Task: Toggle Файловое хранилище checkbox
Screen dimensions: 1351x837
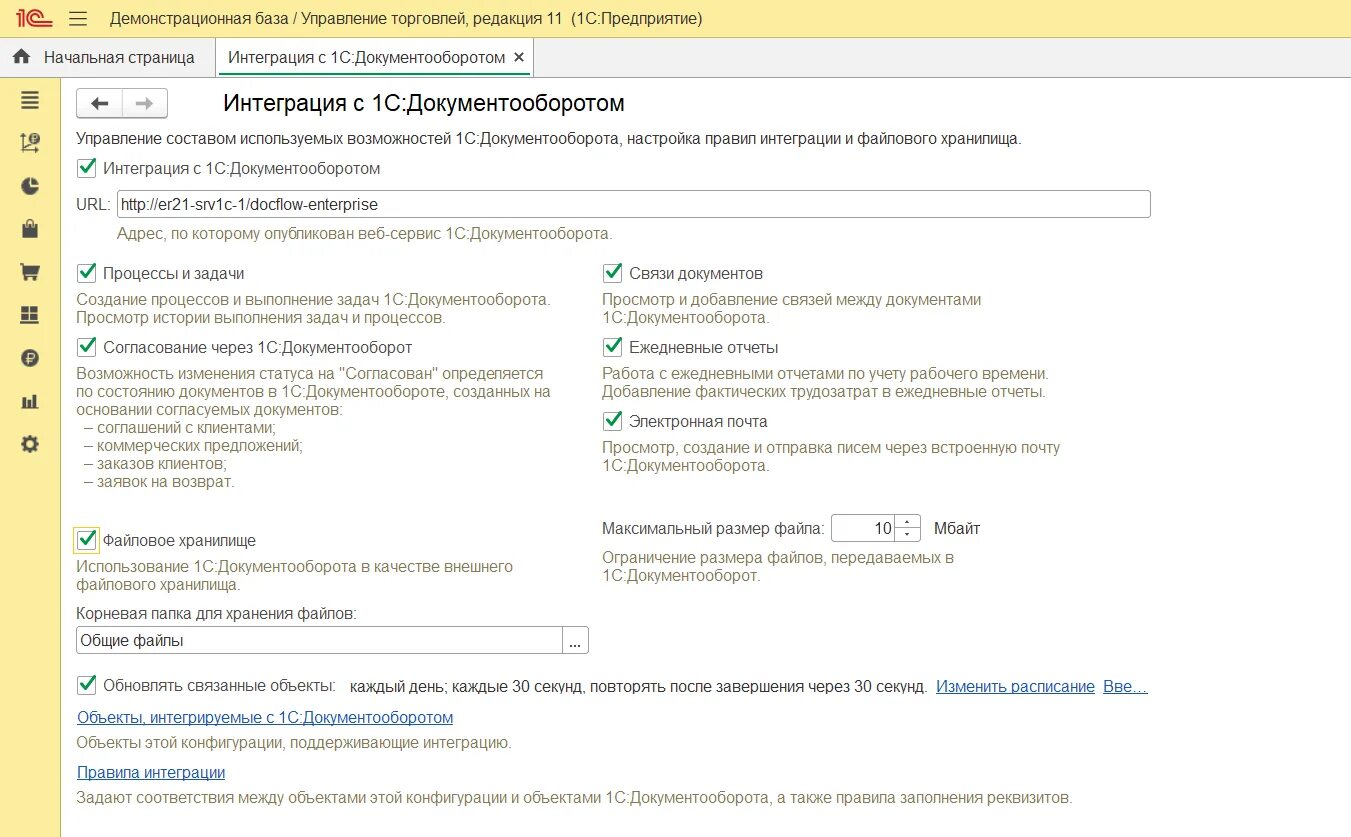Action: [87, 540]
